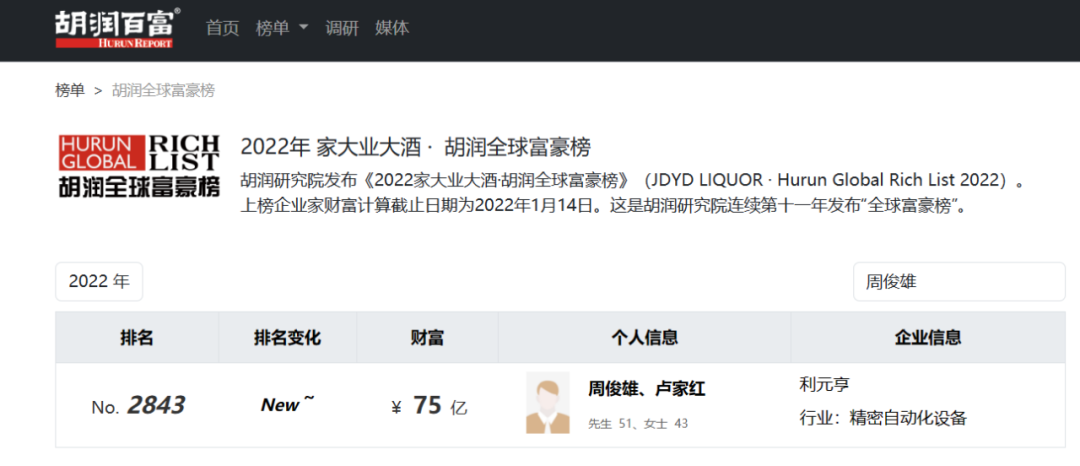Open the 2022 年 year selector

99,282
